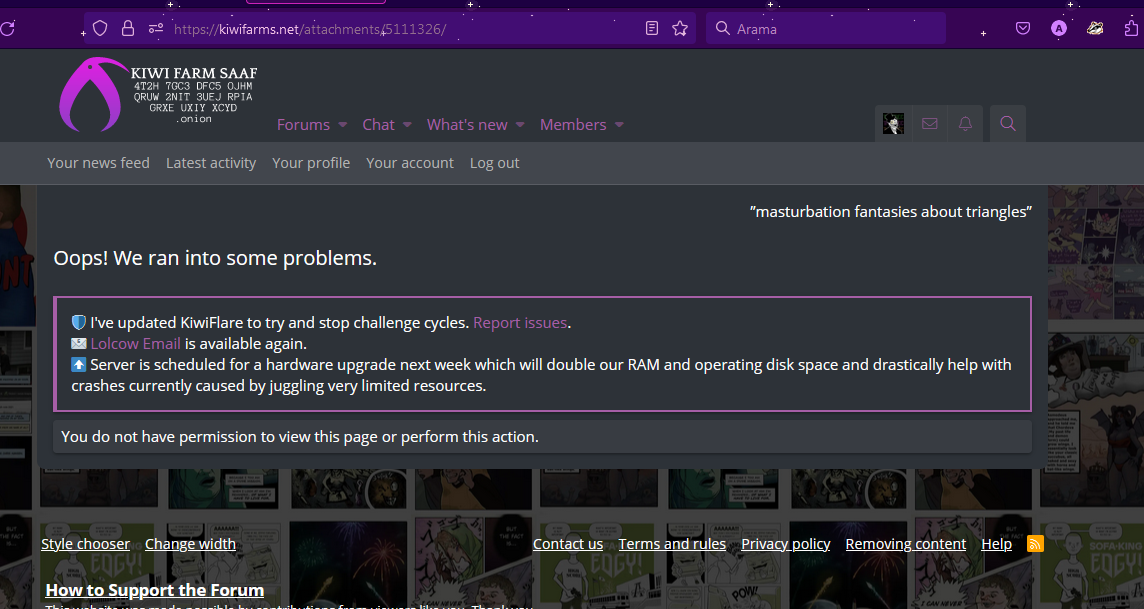Open the alerts bell icon

965,124
